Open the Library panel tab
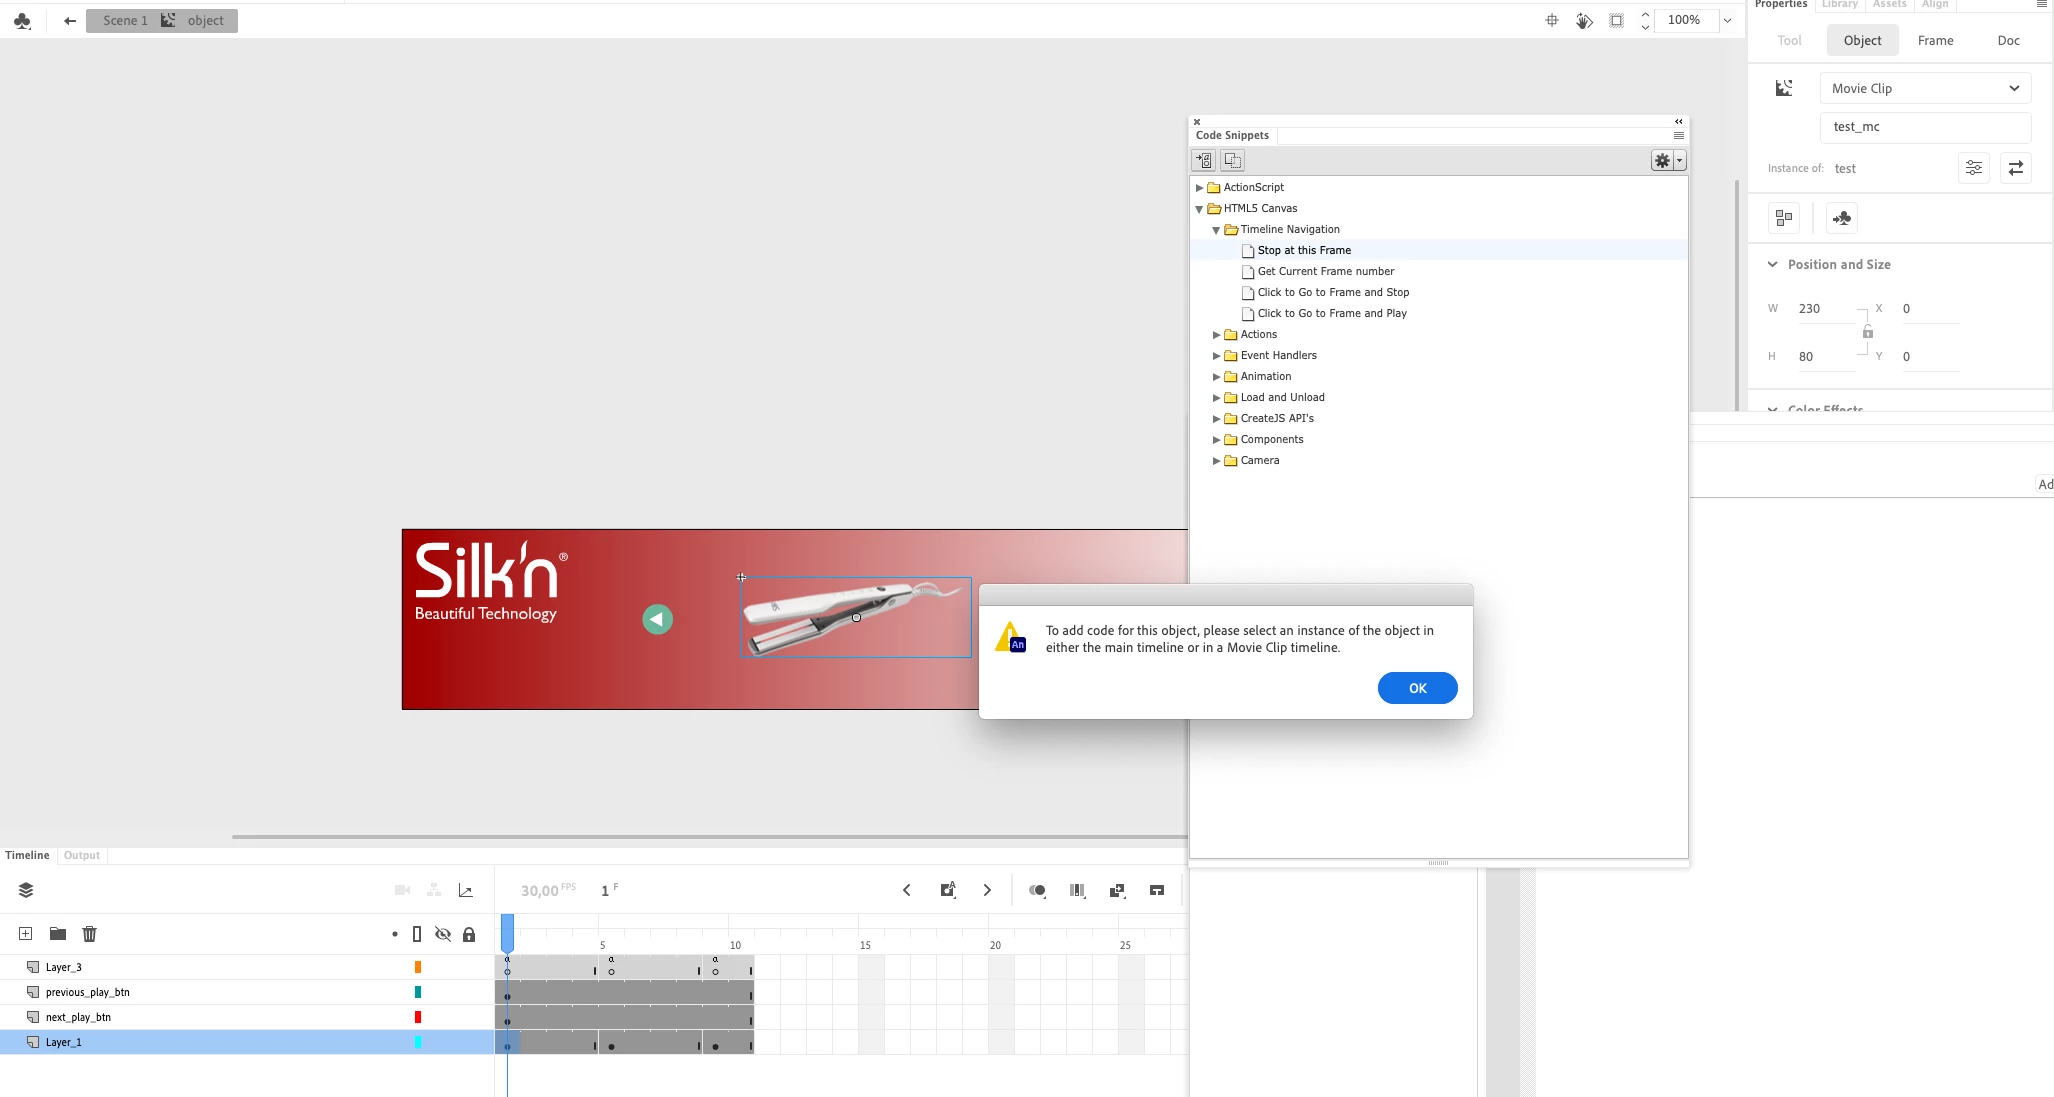 (1839, 5)
